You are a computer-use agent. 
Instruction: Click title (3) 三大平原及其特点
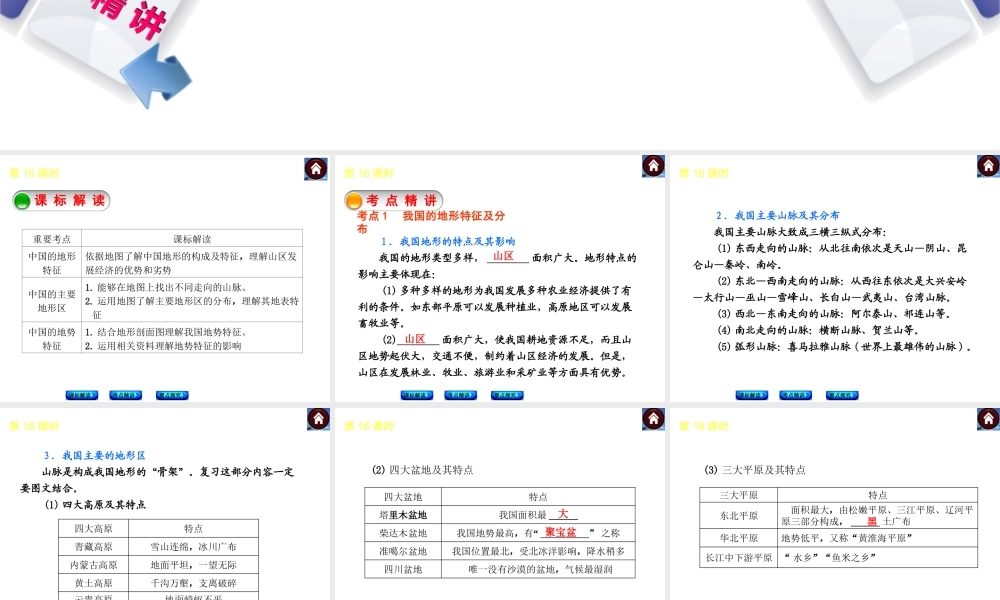(x=754, y=470)
